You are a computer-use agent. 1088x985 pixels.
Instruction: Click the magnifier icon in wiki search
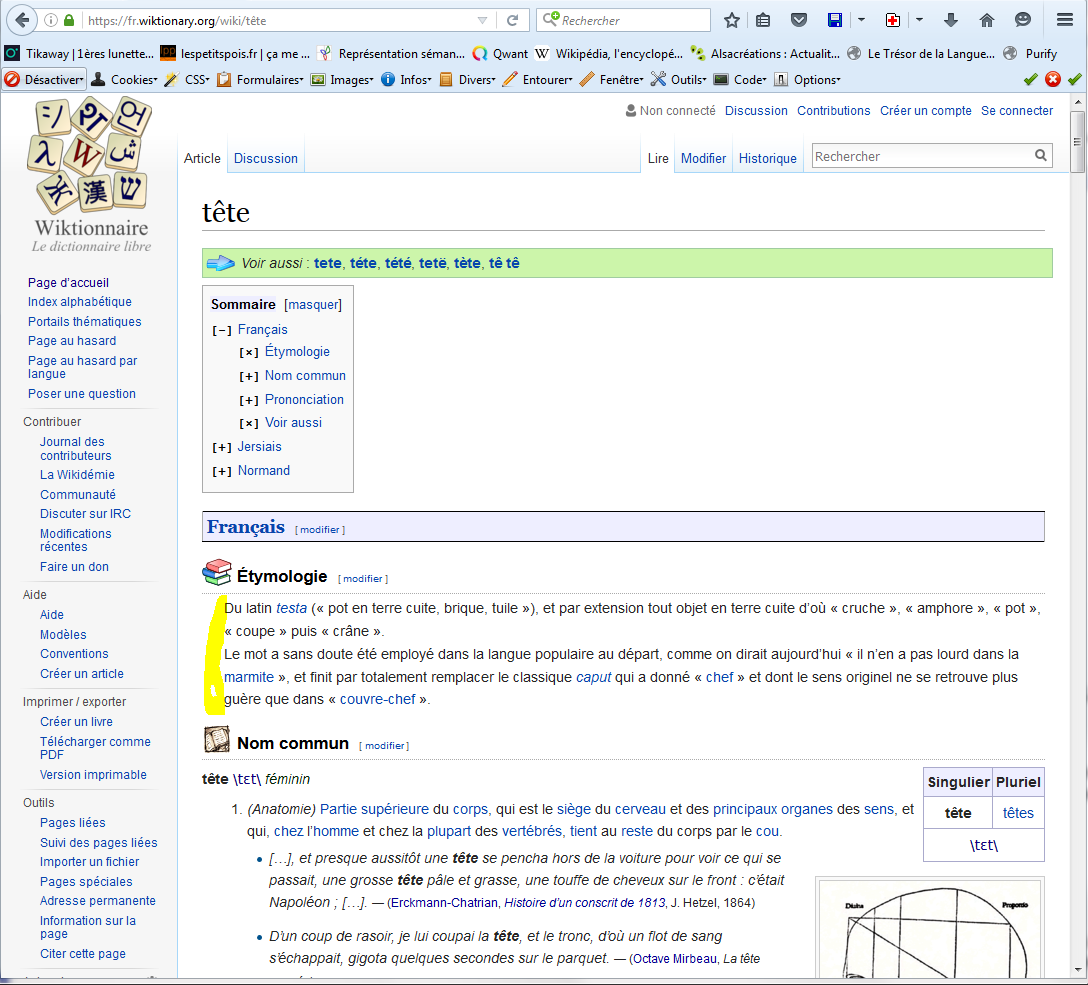pos(1041,156)
